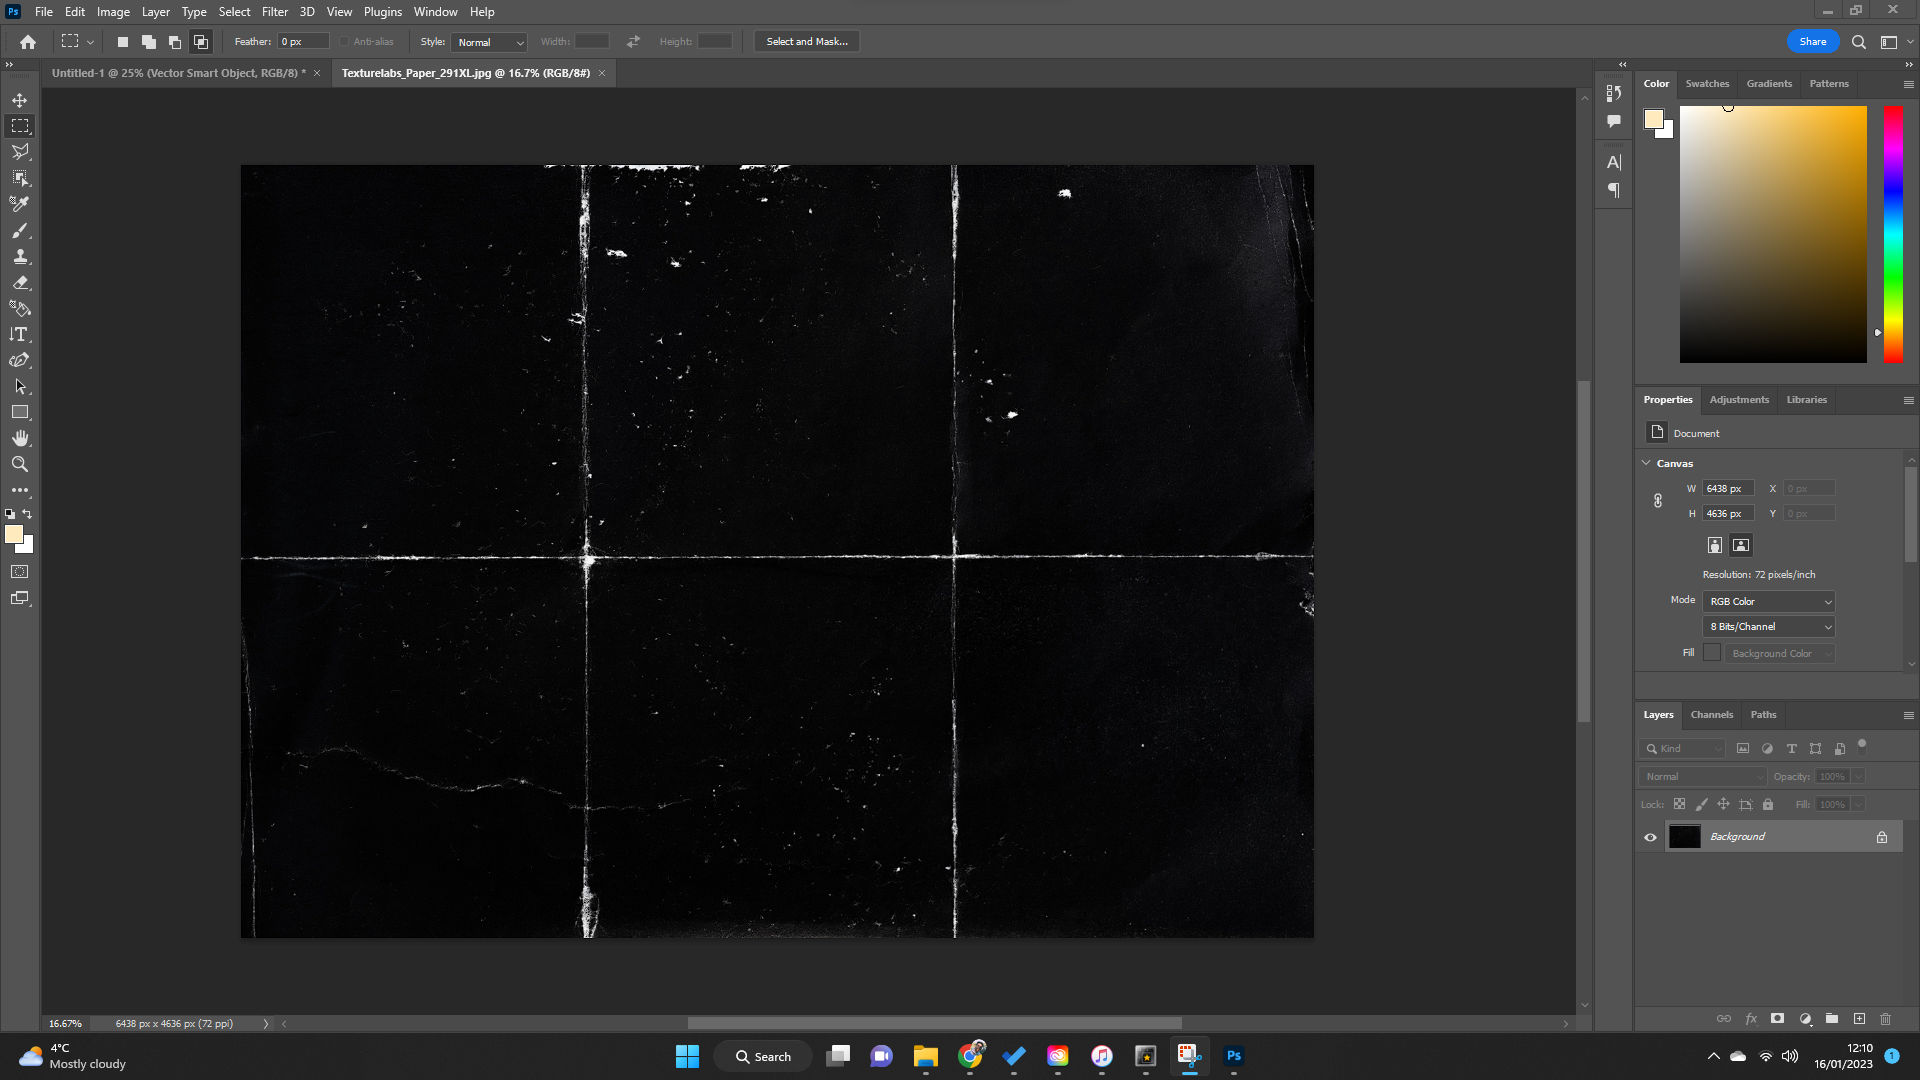The height and width of the screenshot is (1080, 1920).
Task: Add a layer mask to Background
Action: pos(1778,1018)
